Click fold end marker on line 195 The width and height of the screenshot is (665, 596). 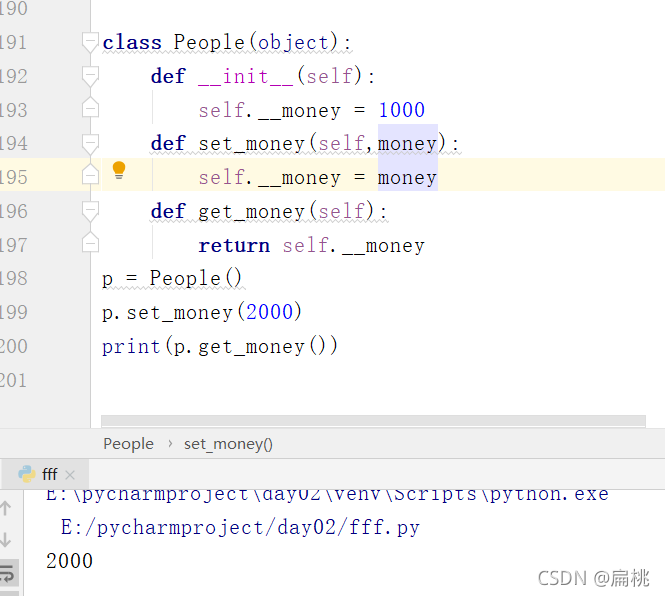(x=90, y=175)
